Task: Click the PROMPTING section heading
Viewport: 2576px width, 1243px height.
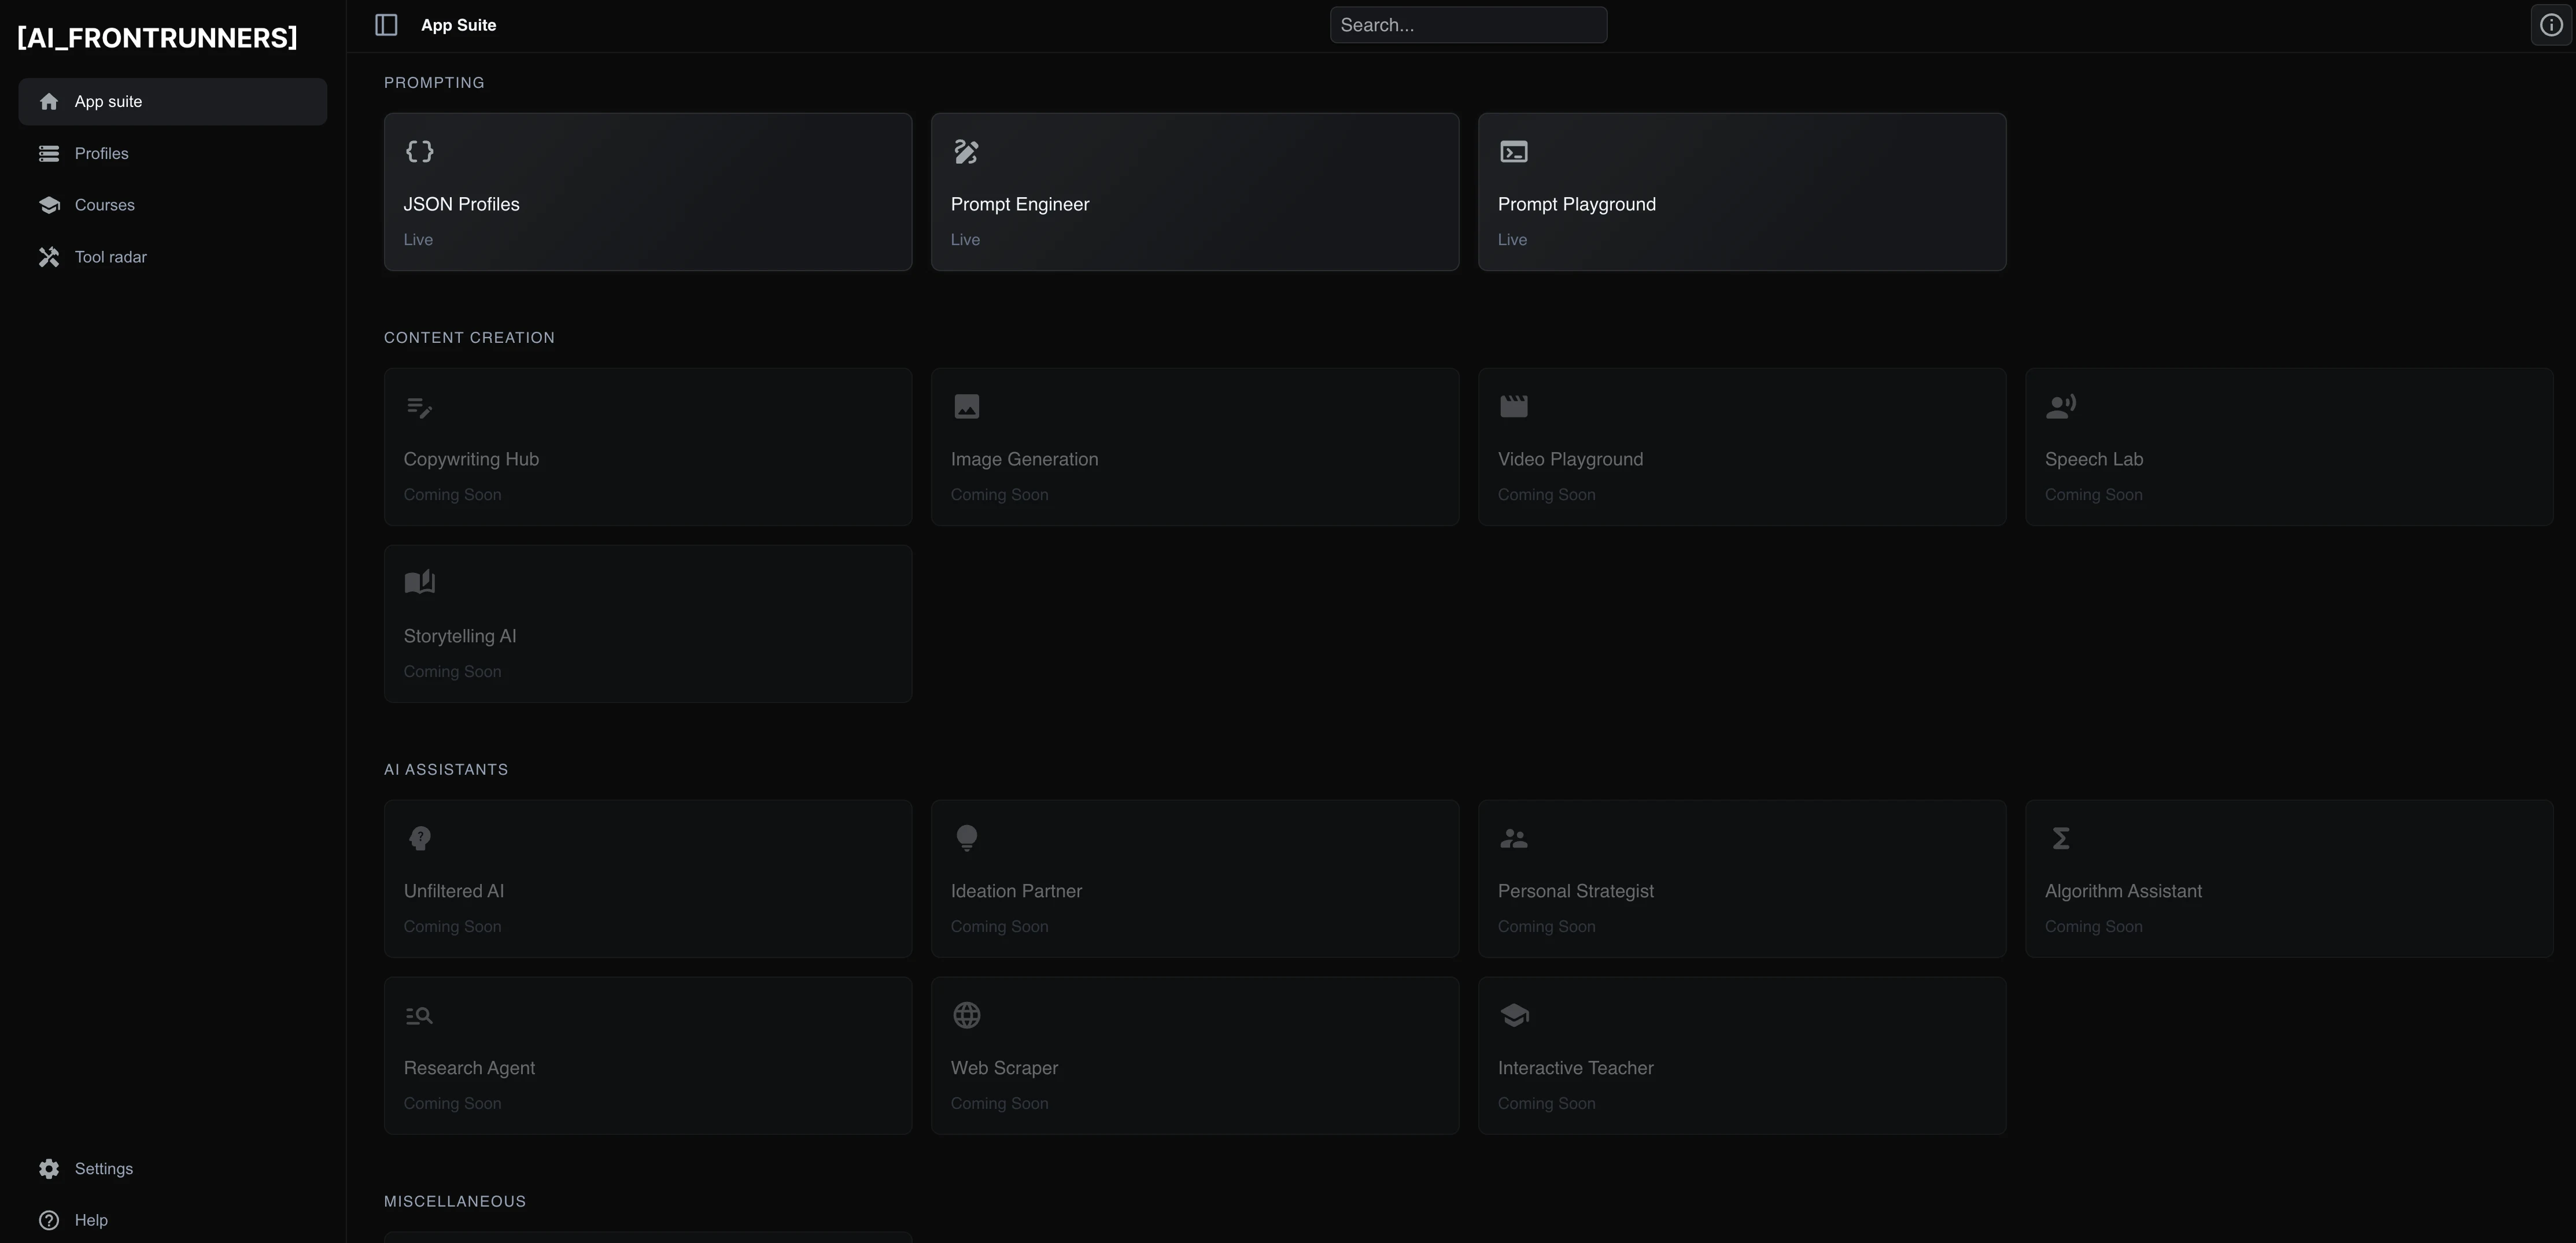Action: (434, 83)
